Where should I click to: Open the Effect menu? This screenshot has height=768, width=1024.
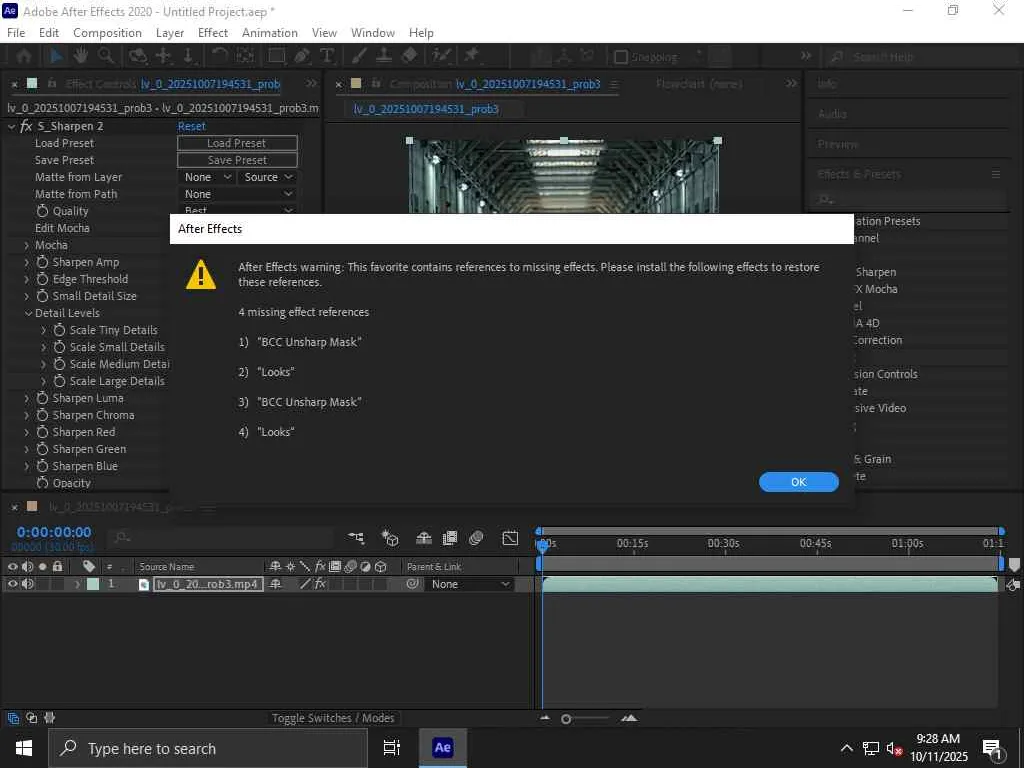tap(213, 33)
